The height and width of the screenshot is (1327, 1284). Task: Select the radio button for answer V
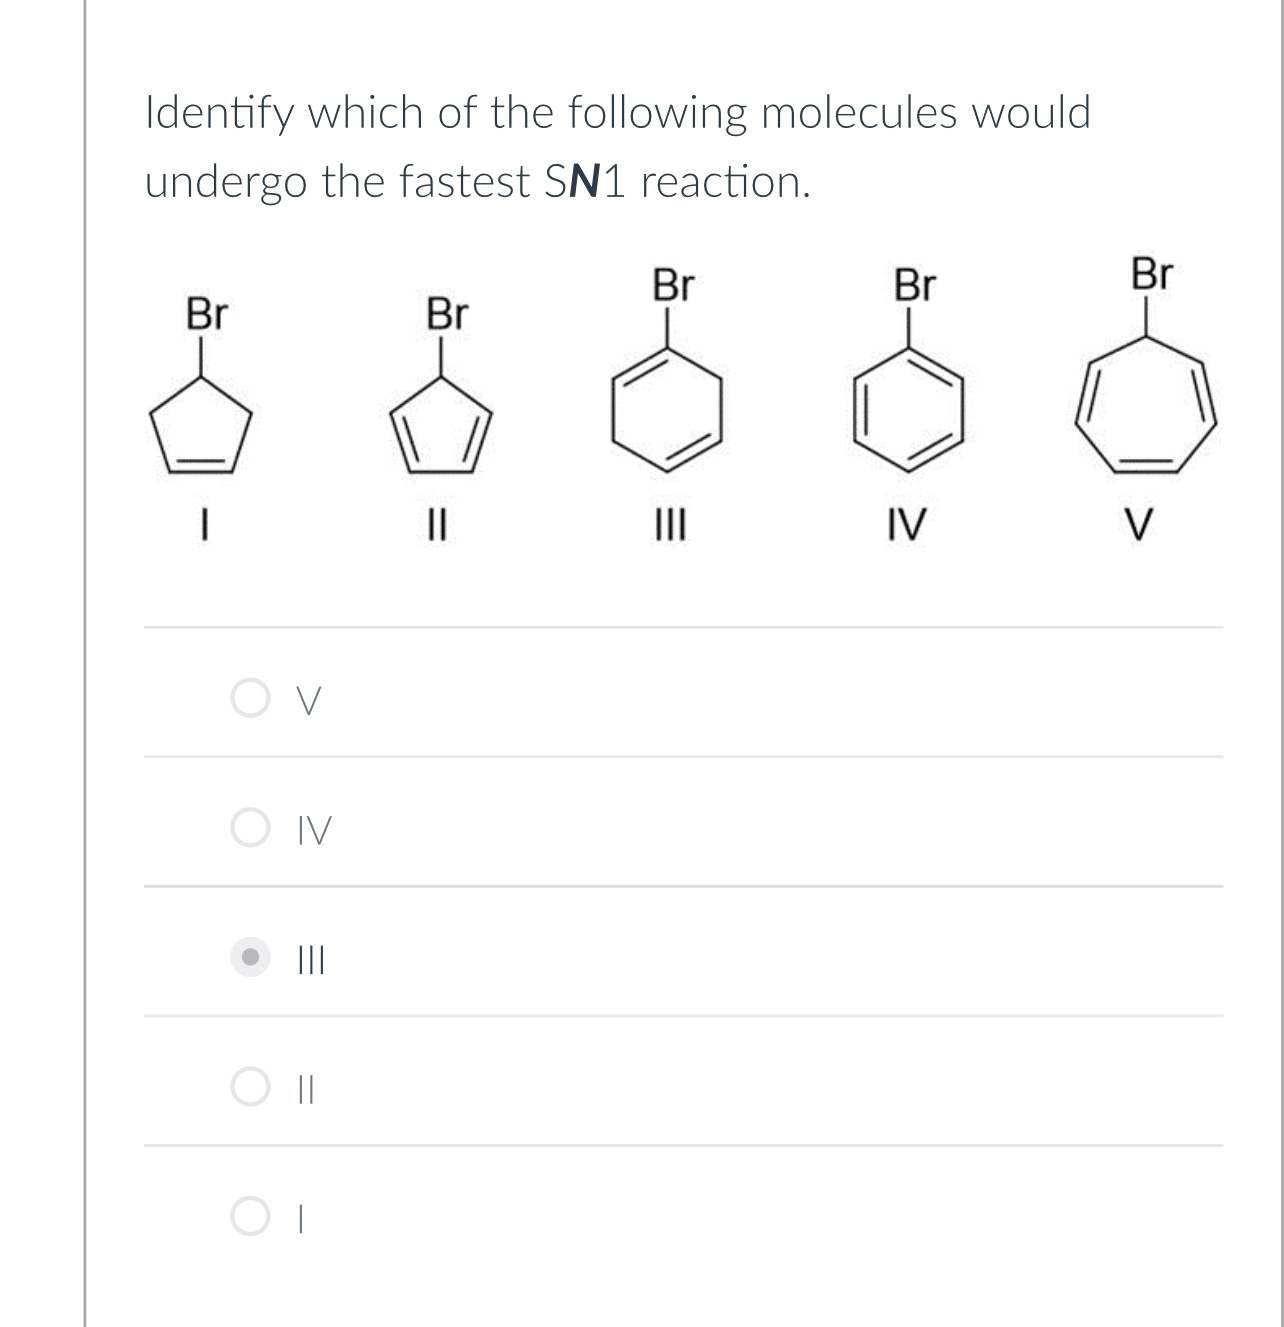[x=250, y=700]
